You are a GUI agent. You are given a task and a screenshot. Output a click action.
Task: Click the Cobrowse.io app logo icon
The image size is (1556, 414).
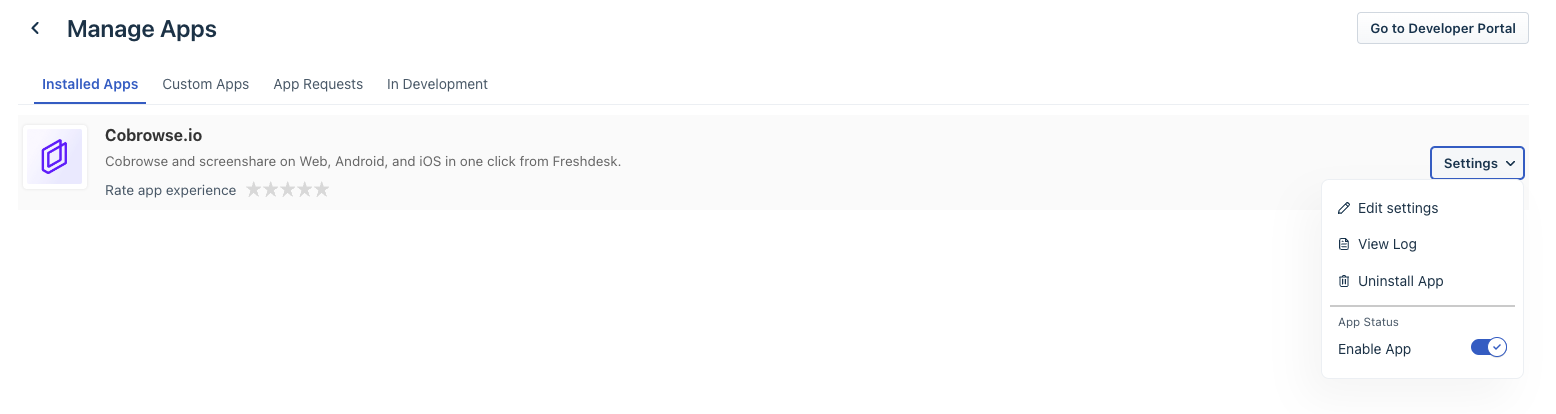[54, 157]
